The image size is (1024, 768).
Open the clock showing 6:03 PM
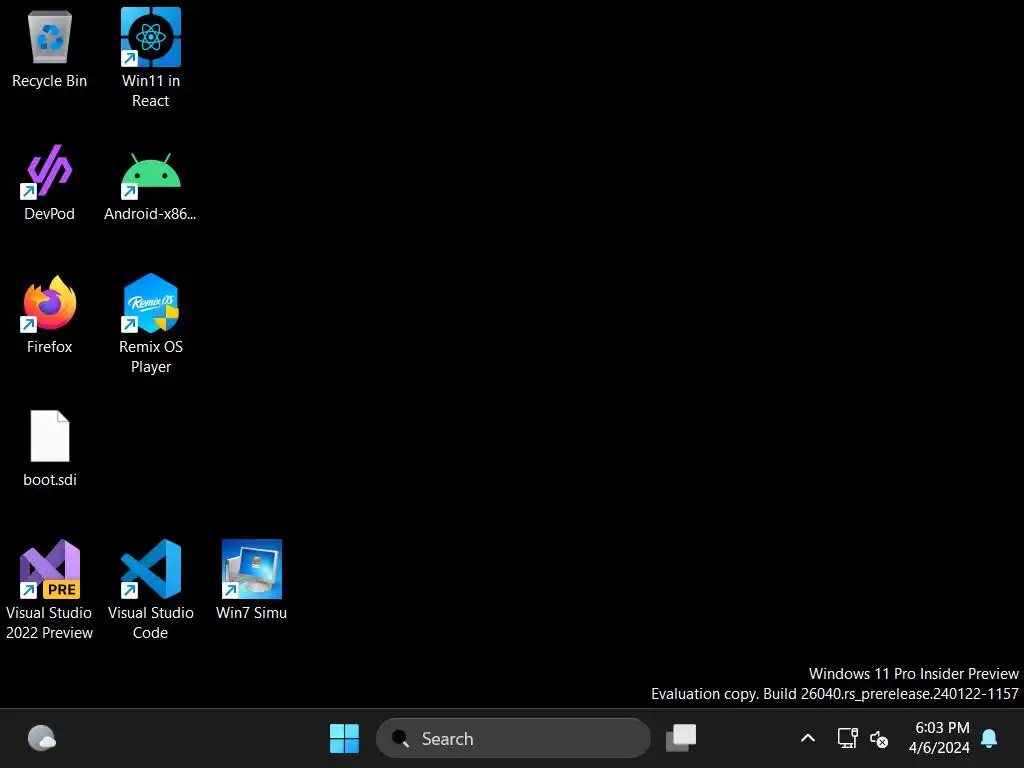coord(939,738)
